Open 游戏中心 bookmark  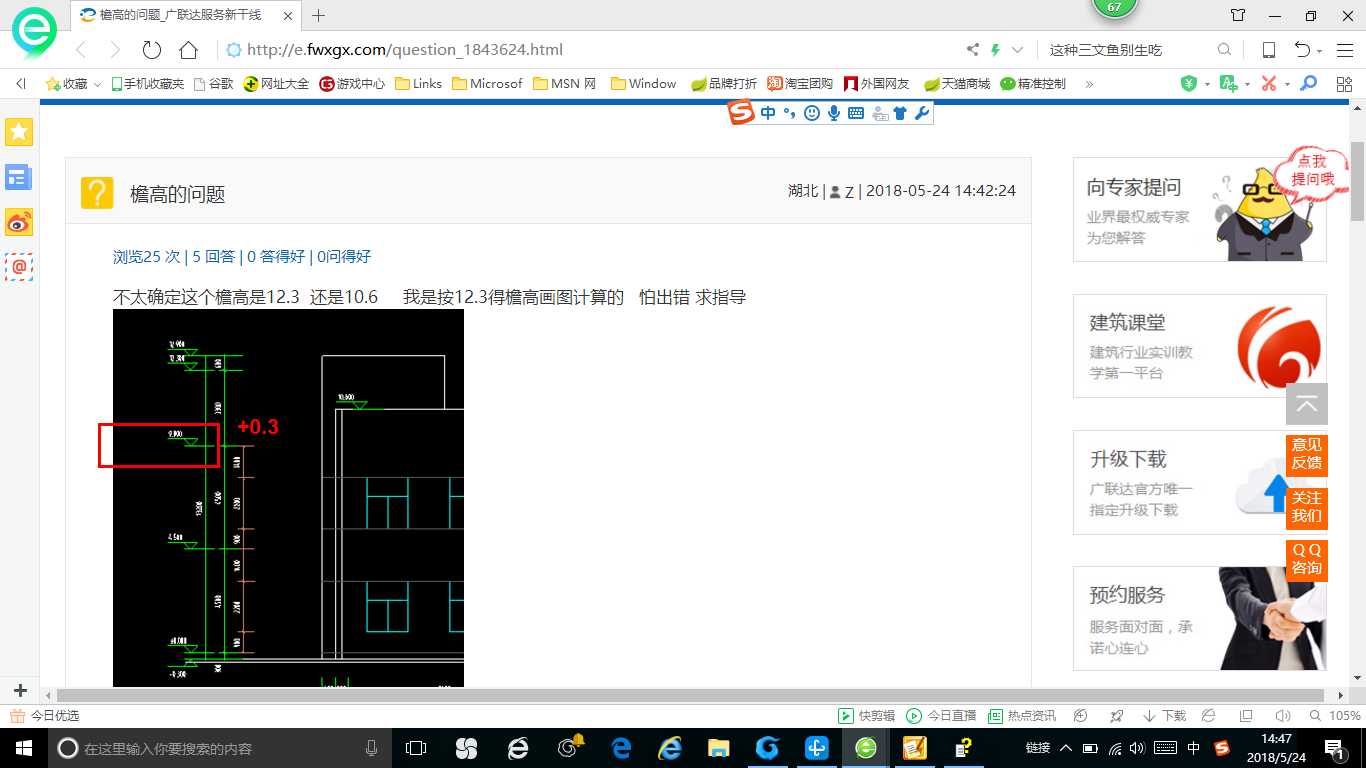pyautogui.click(x=352, y=84)
